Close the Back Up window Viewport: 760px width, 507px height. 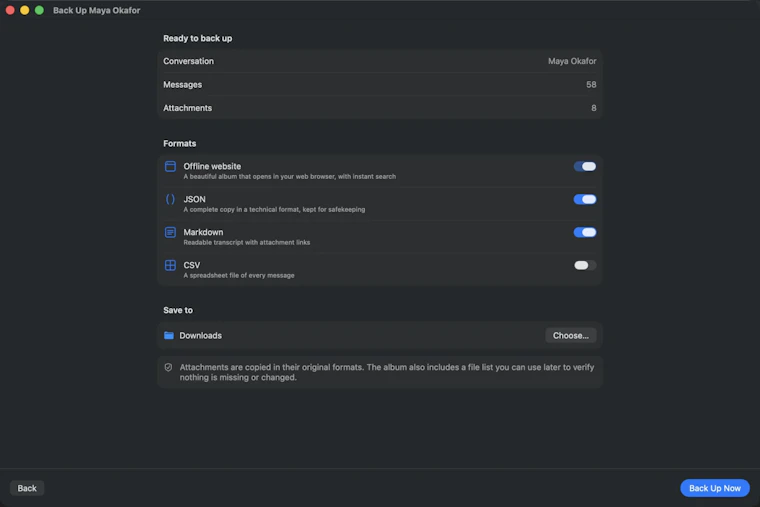tap(10, 10)
